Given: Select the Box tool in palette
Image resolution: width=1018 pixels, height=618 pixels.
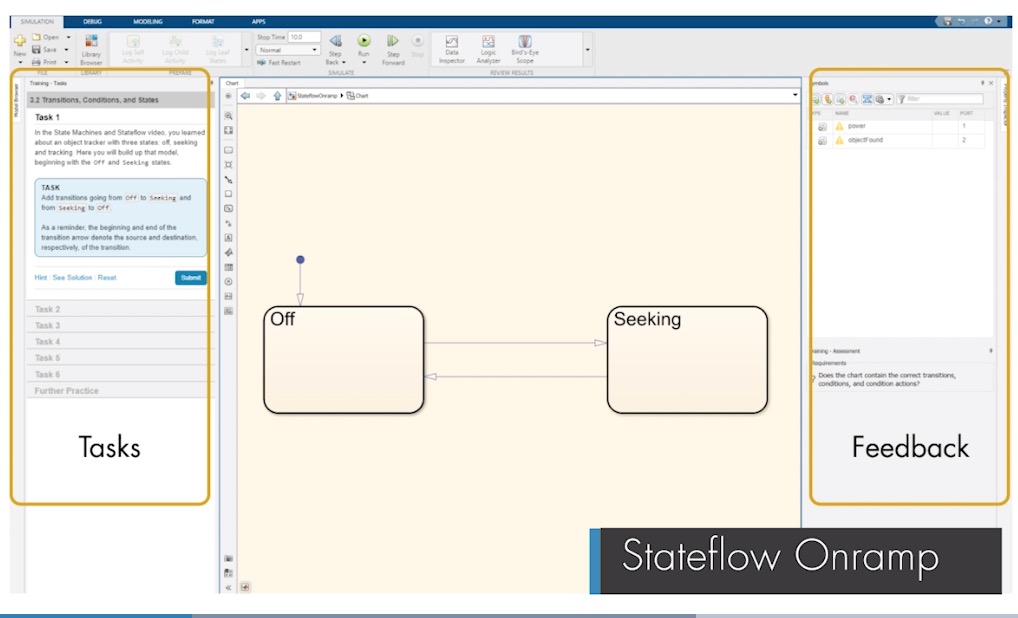Looking at the screenshot, I should point(229,194).
